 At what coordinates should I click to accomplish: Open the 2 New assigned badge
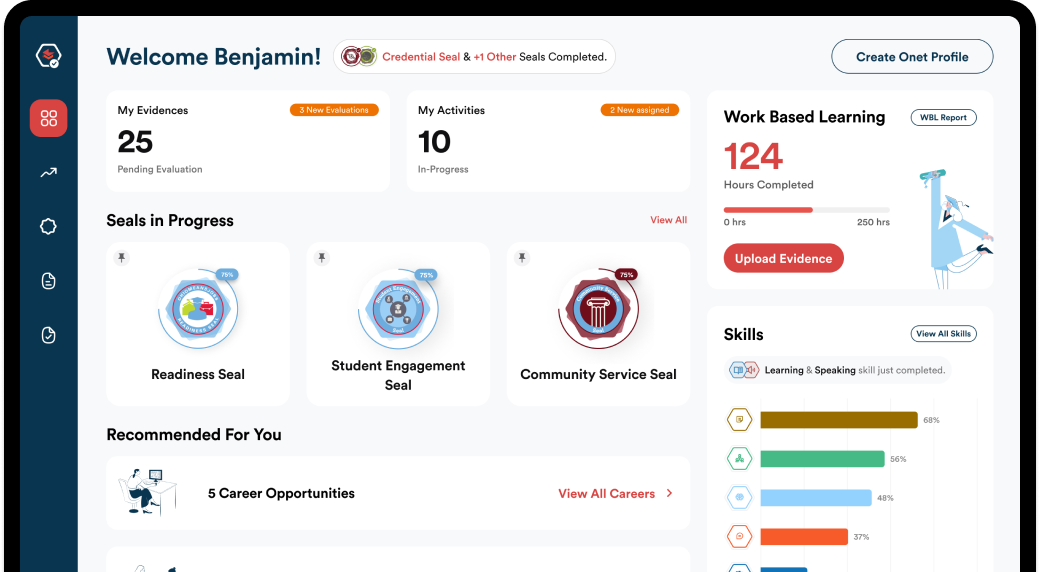[x=639, y=110]
